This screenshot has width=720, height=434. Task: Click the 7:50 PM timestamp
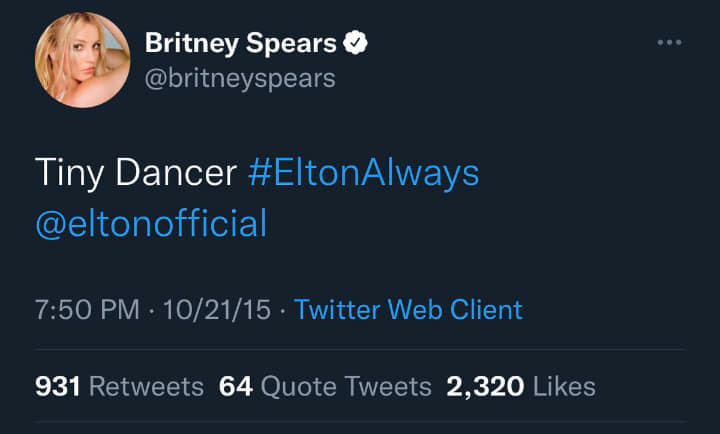click(87, 310)
